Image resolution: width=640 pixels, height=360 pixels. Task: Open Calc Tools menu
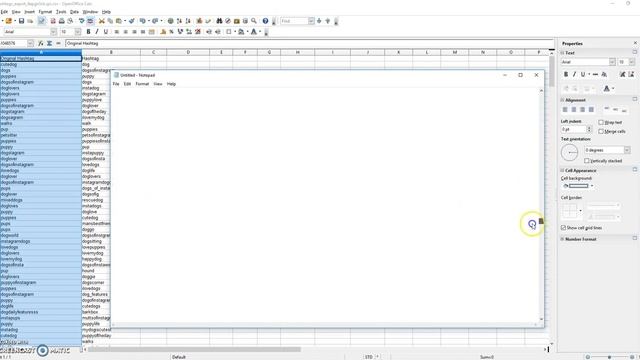pyautogui.click(x=61, y=12)
